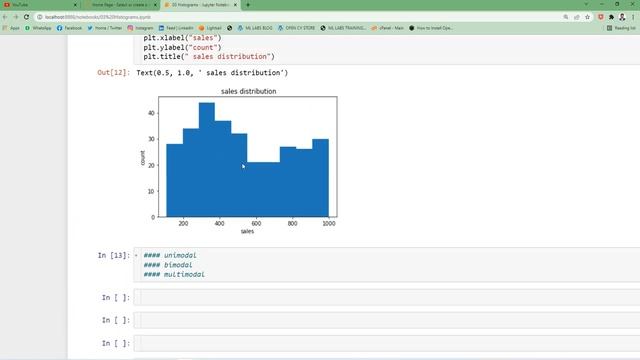This screenshot has height=360, width=640.
Task: Open the ML LABS TRAINING bookmark
Action: pyautogui.click(x=343, y=28)
